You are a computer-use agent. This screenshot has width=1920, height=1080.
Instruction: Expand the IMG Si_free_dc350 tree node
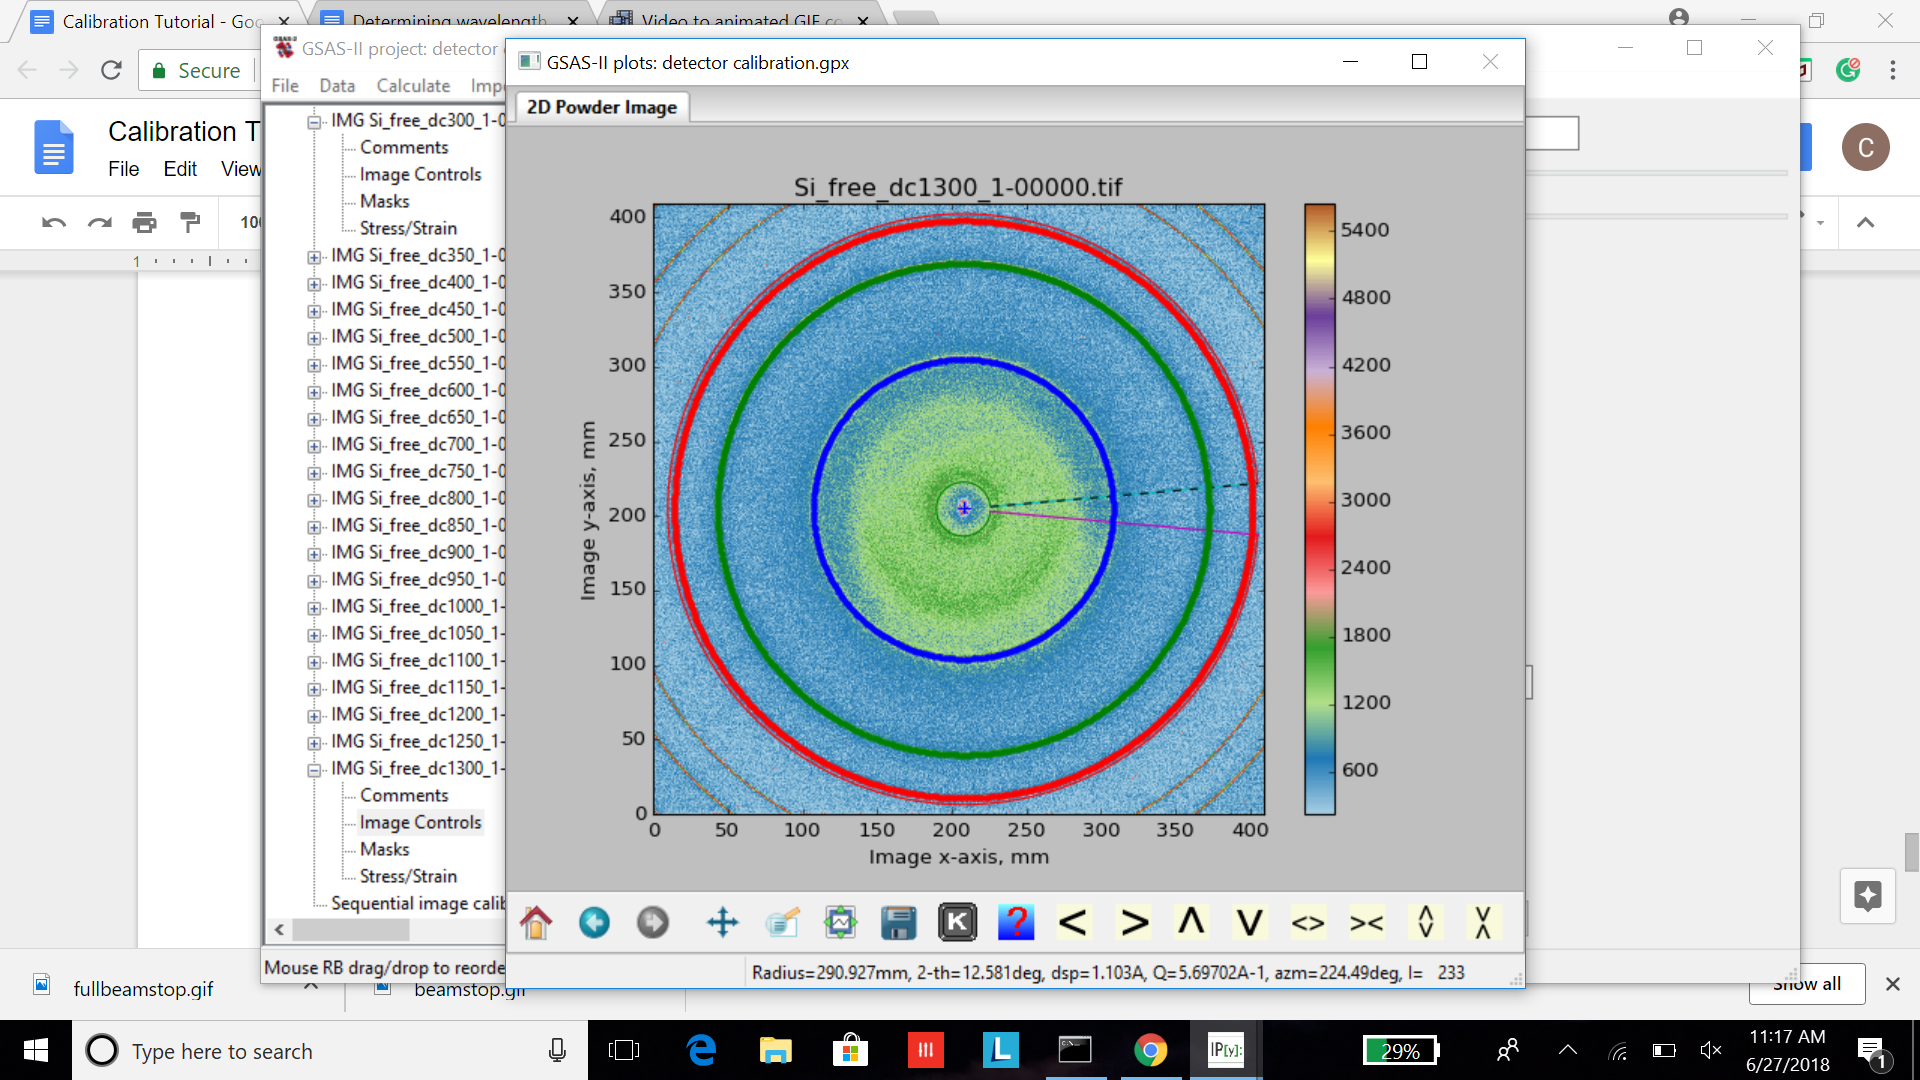[x=314, y=257]
